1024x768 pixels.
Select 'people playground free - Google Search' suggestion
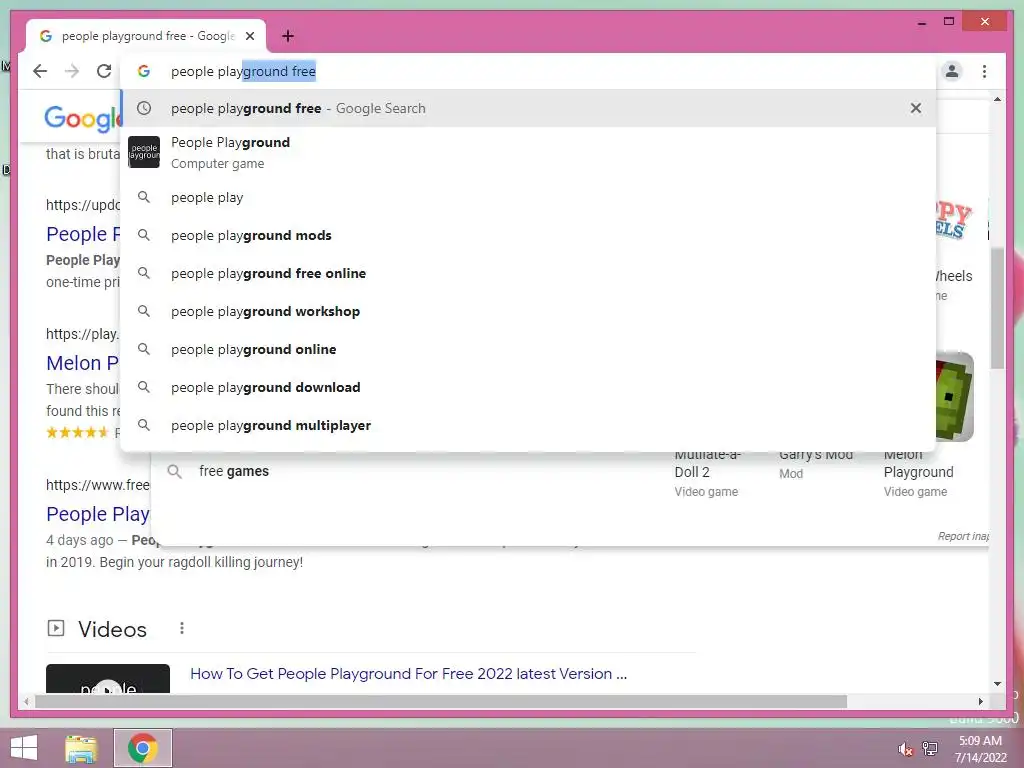528,108
